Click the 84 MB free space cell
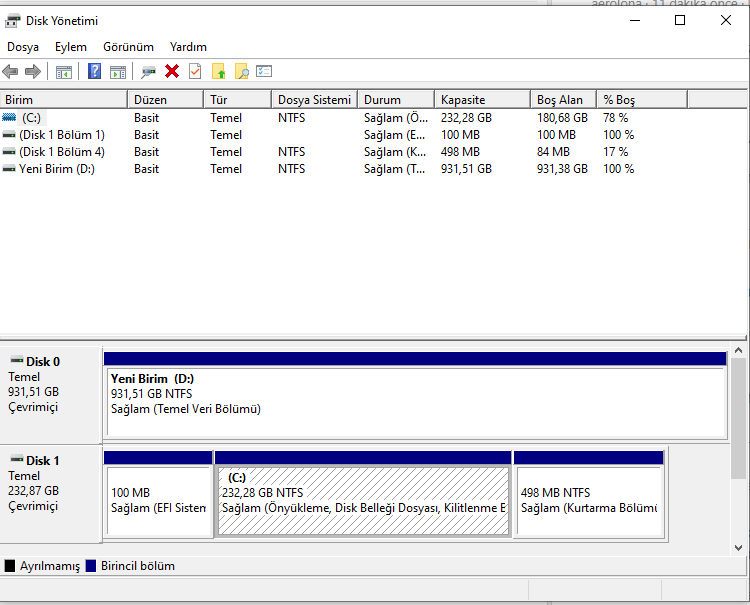Screen dimensions: 750x605 (x=553, y=152)
